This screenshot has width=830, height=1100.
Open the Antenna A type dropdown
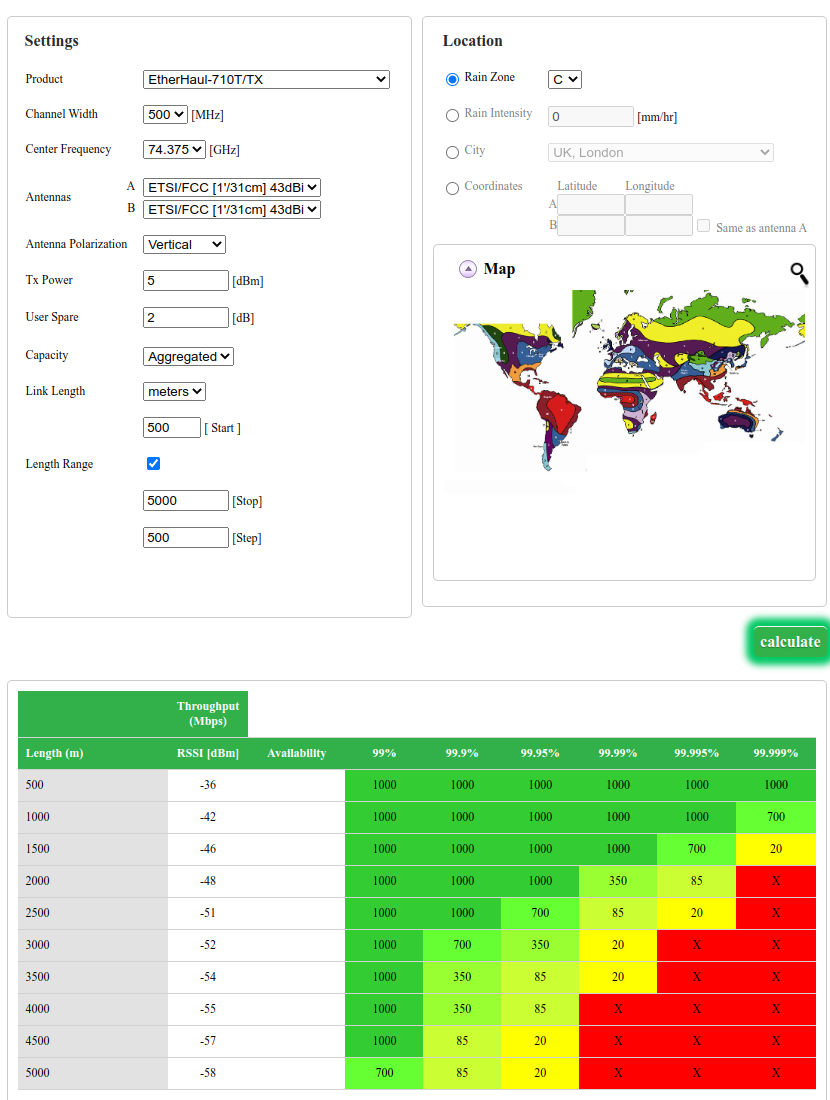pyautogui.click(x=231, y=187)
